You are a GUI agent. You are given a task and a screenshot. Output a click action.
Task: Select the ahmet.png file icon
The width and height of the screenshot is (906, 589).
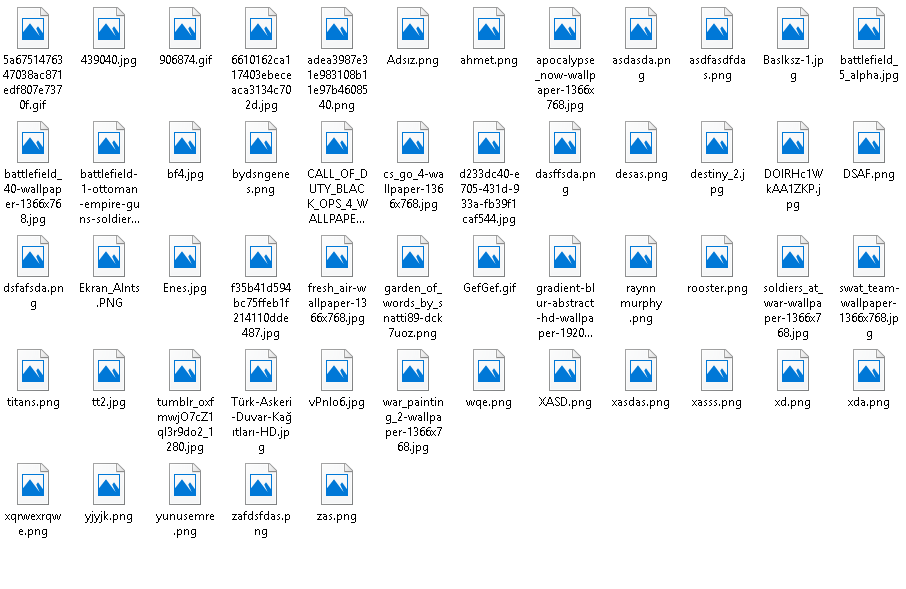[x=489, y=28]
